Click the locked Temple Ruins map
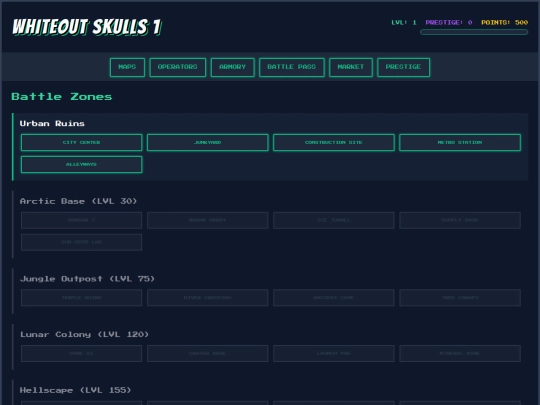Viewport: 540px width, 405px height. (81, 298)
